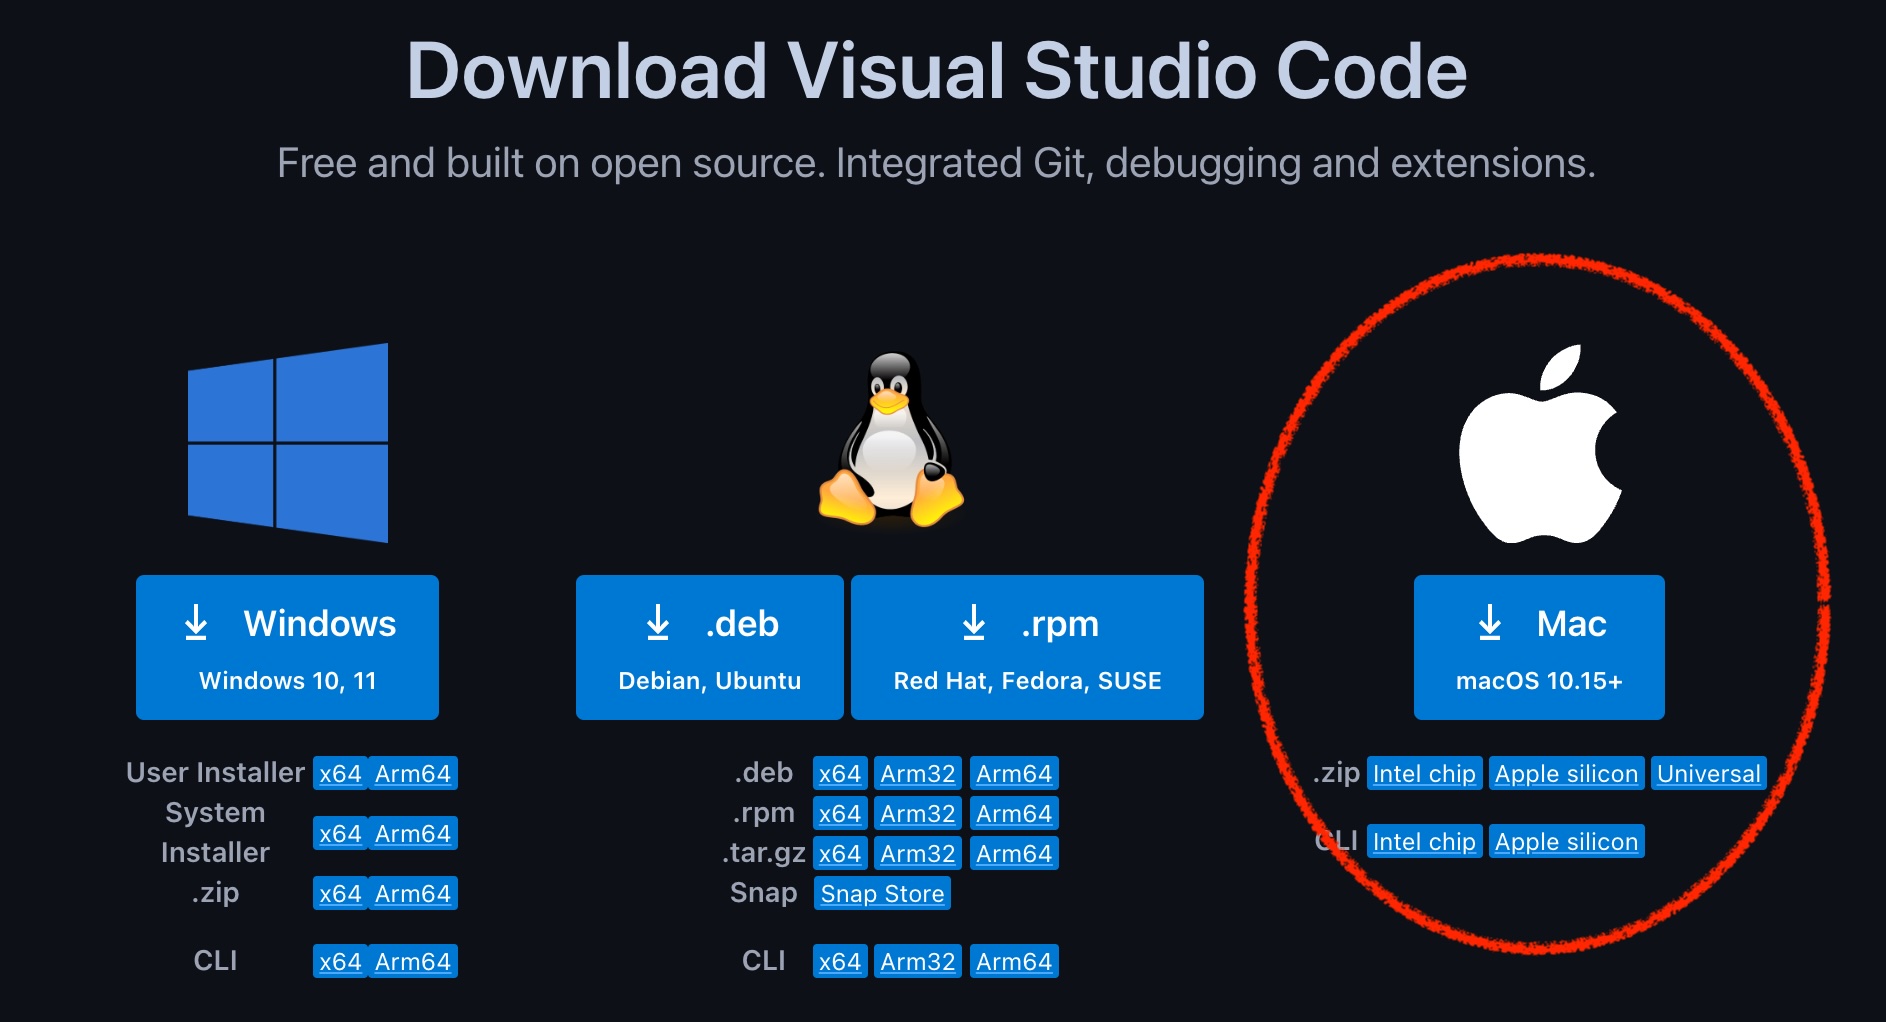Image resolution: width=1886 pixels, height=1022 pixels.
Task: Open Mac CLI Apple silicon link
Action: point(1566,841)
